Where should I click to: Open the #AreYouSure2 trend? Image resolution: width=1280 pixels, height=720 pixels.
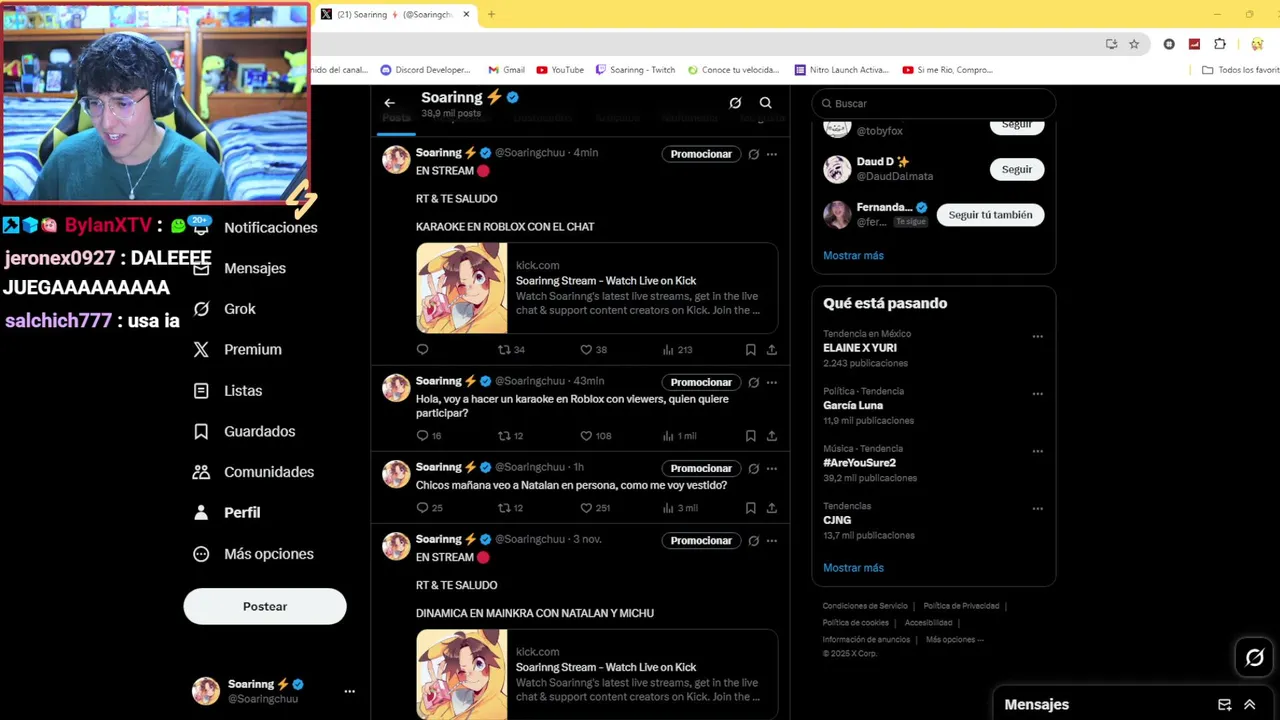pyautogui.click(x=859, y=463)
